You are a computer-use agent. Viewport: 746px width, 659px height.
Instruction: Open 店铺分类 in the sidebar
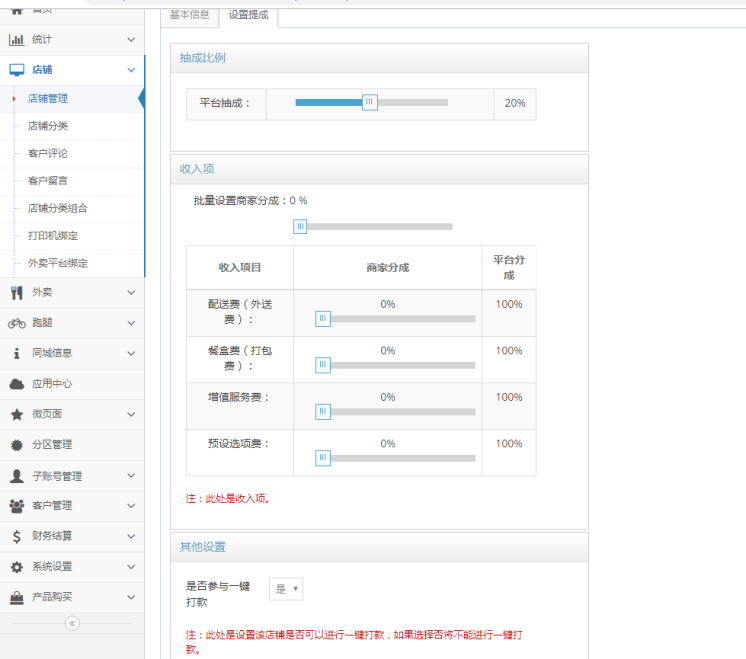coord(48,126)
